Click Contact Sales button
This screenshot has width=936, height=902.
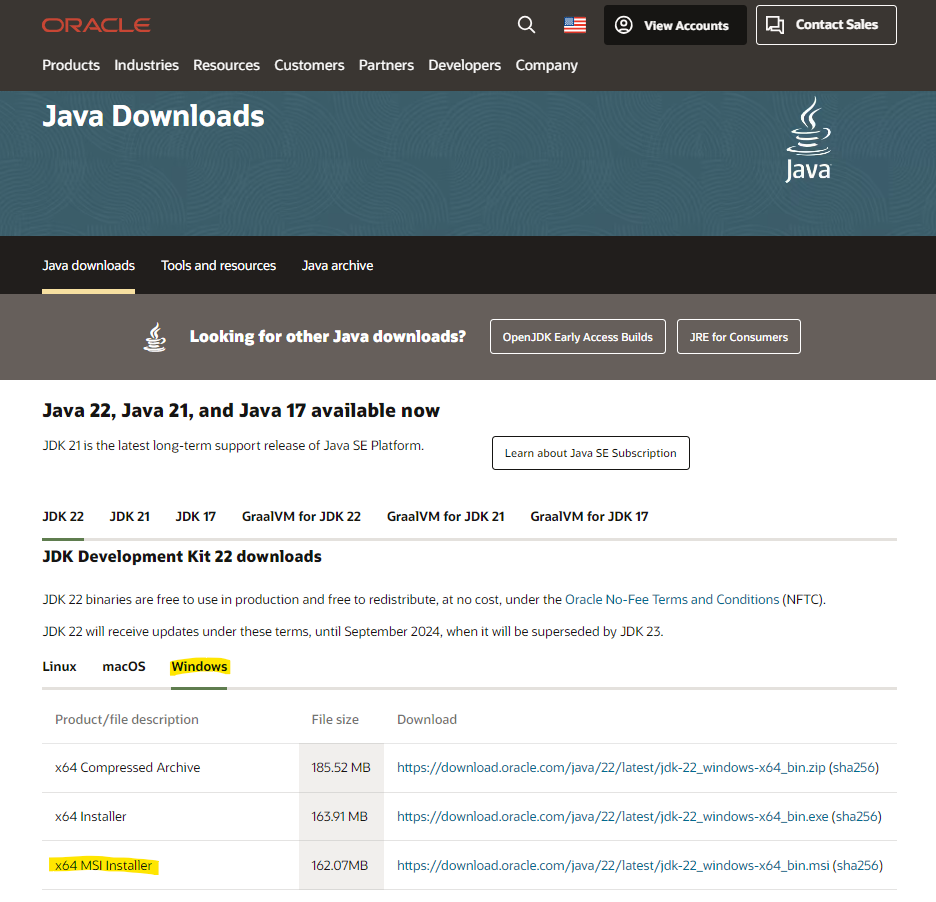(826, 25)
